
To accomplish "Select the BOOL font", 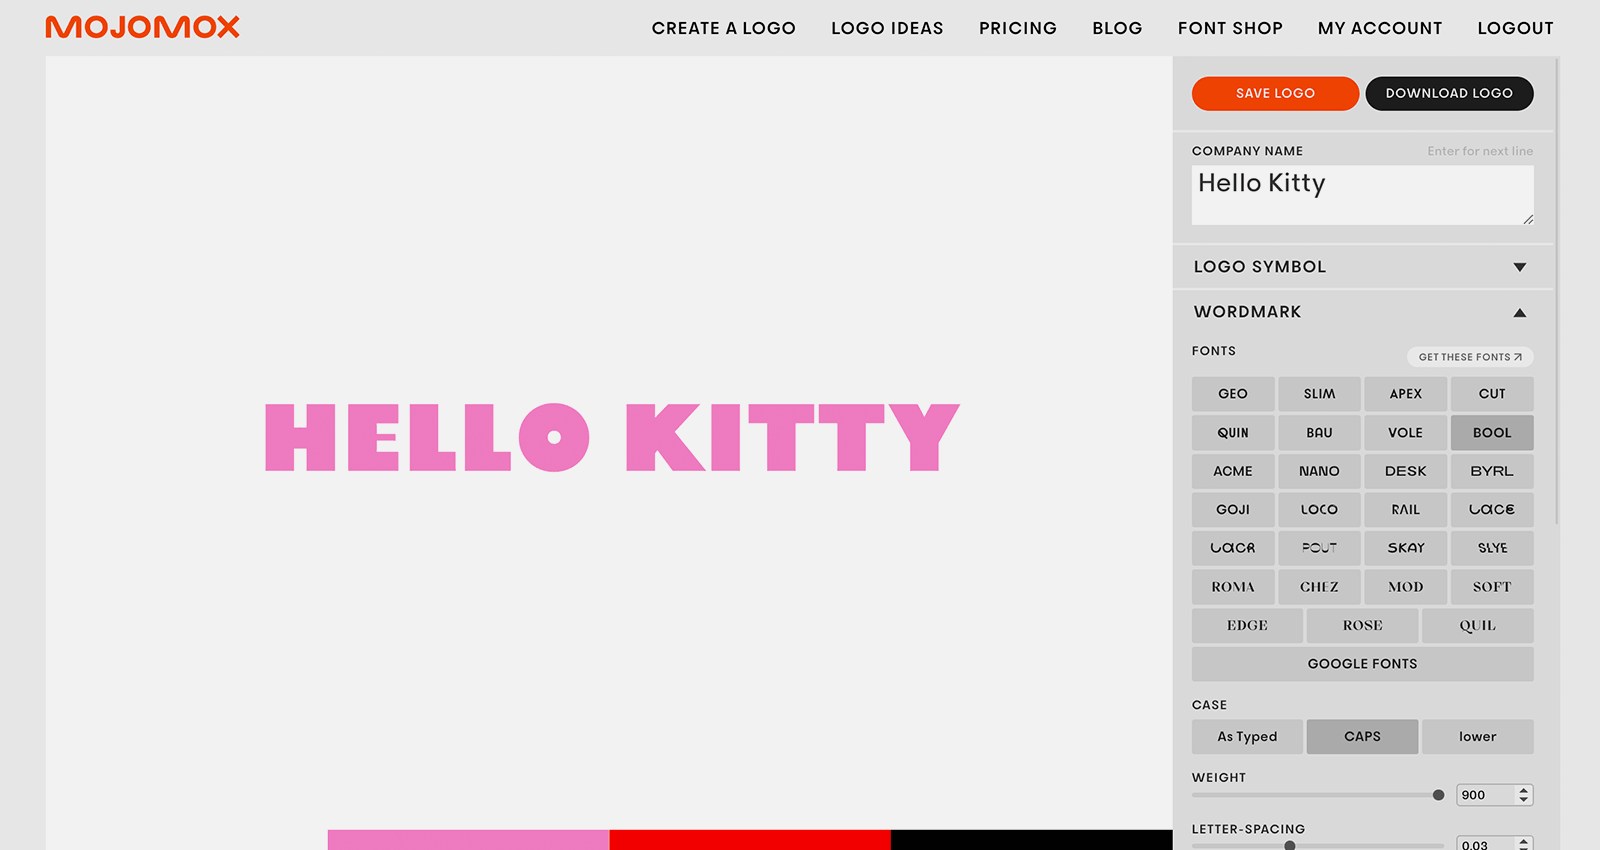I will click(x=1492, y=433).
